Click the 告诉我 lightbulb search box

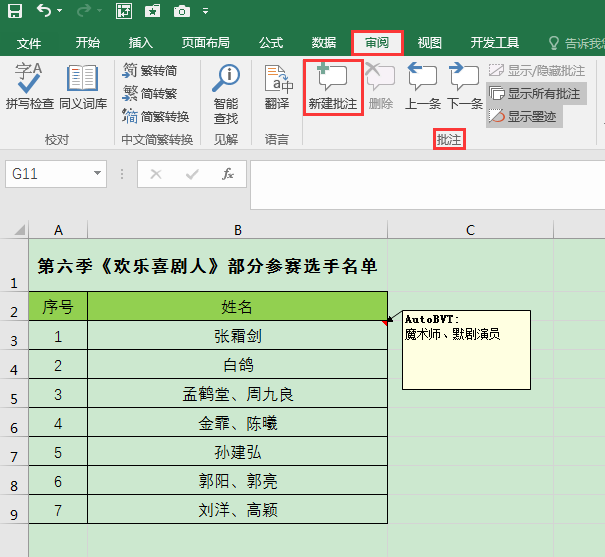pyautogui.click(x=577, y=43)
